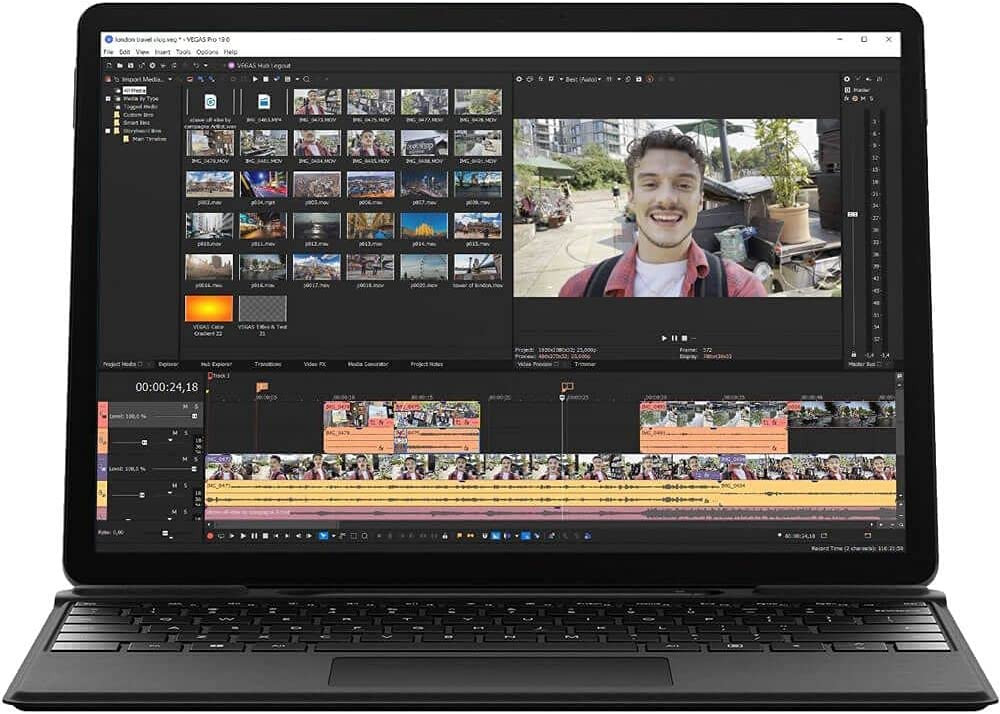Stop the video in the preview window
This screenshot has height=714, width=1000.
(684, 338)
